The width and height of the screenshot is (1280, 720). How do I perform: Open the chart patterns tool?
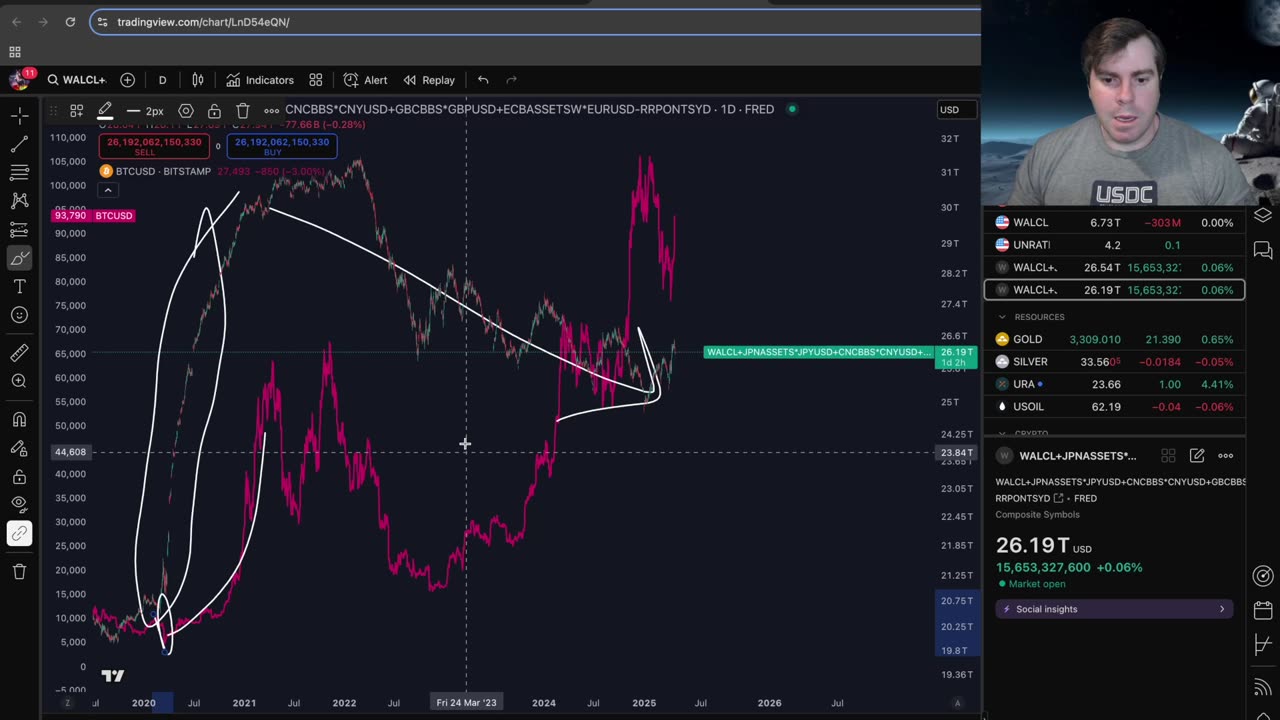(x=19, y=201)
